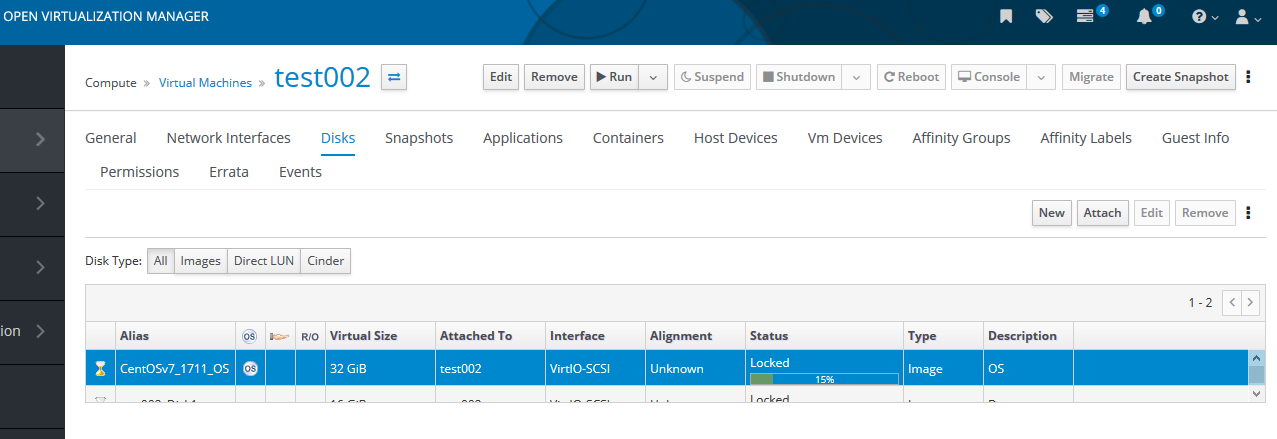
Task: Click the Attach disk button
Action: pos(1102,213)
